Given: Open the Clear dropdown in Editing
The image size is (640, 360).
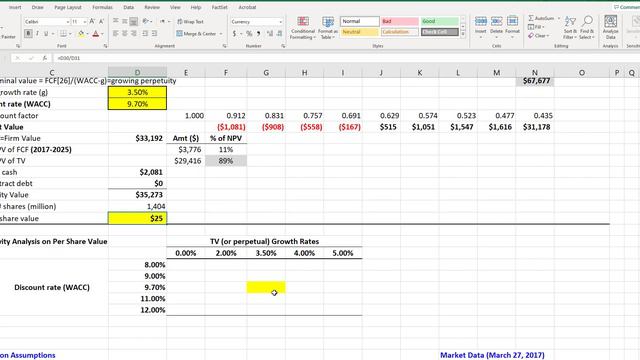Looking at the screenshot, I should pos(539,36).
